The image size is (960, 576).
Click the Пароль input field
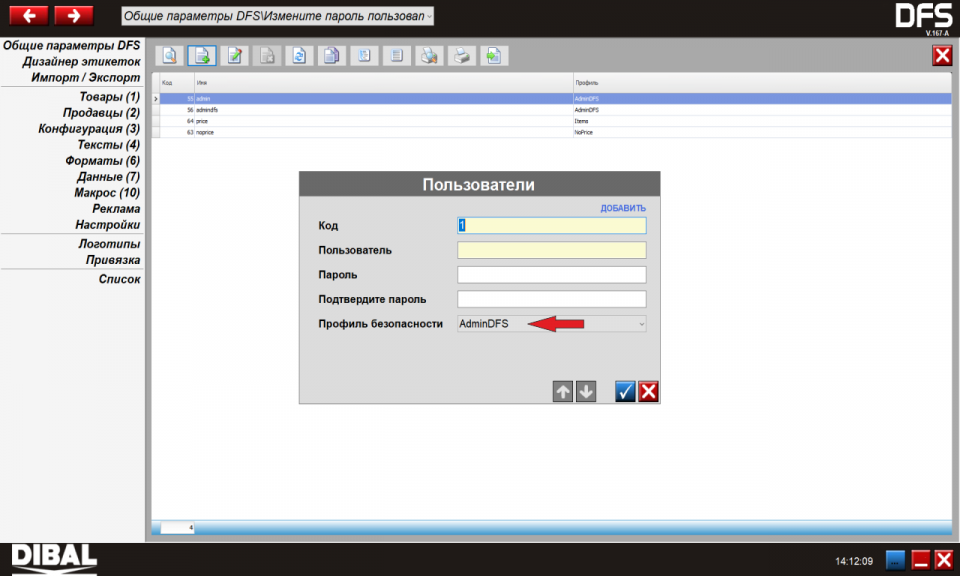(x=551, y=275)
